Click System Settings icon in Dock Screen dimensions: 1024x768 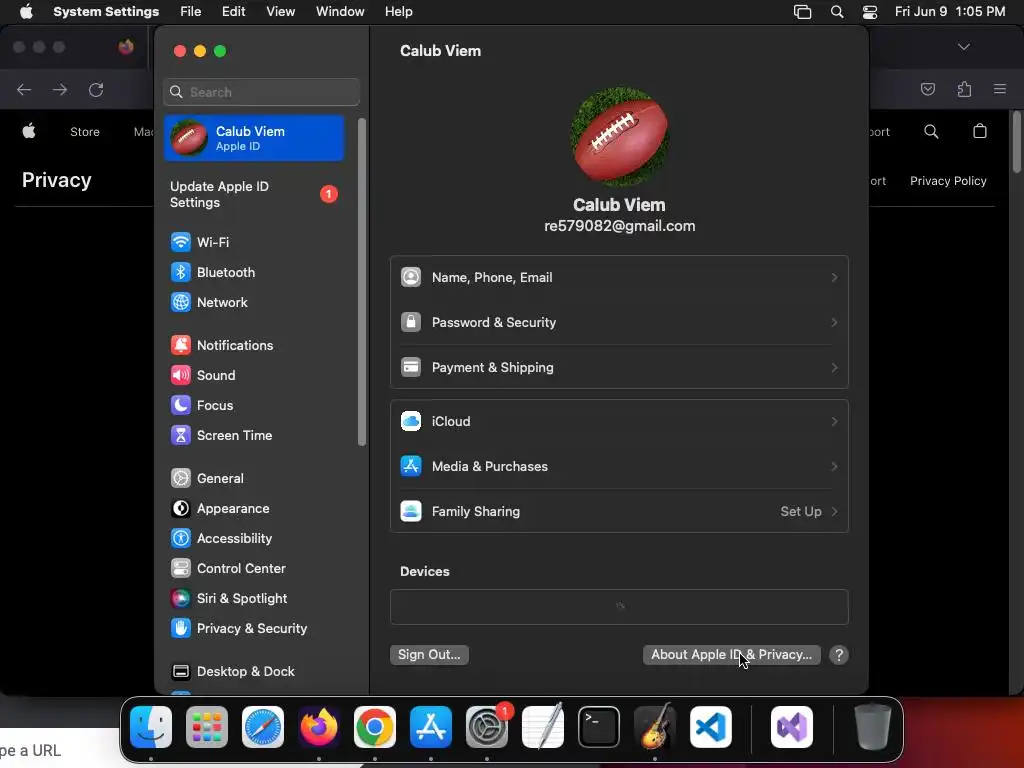[487, 727]
